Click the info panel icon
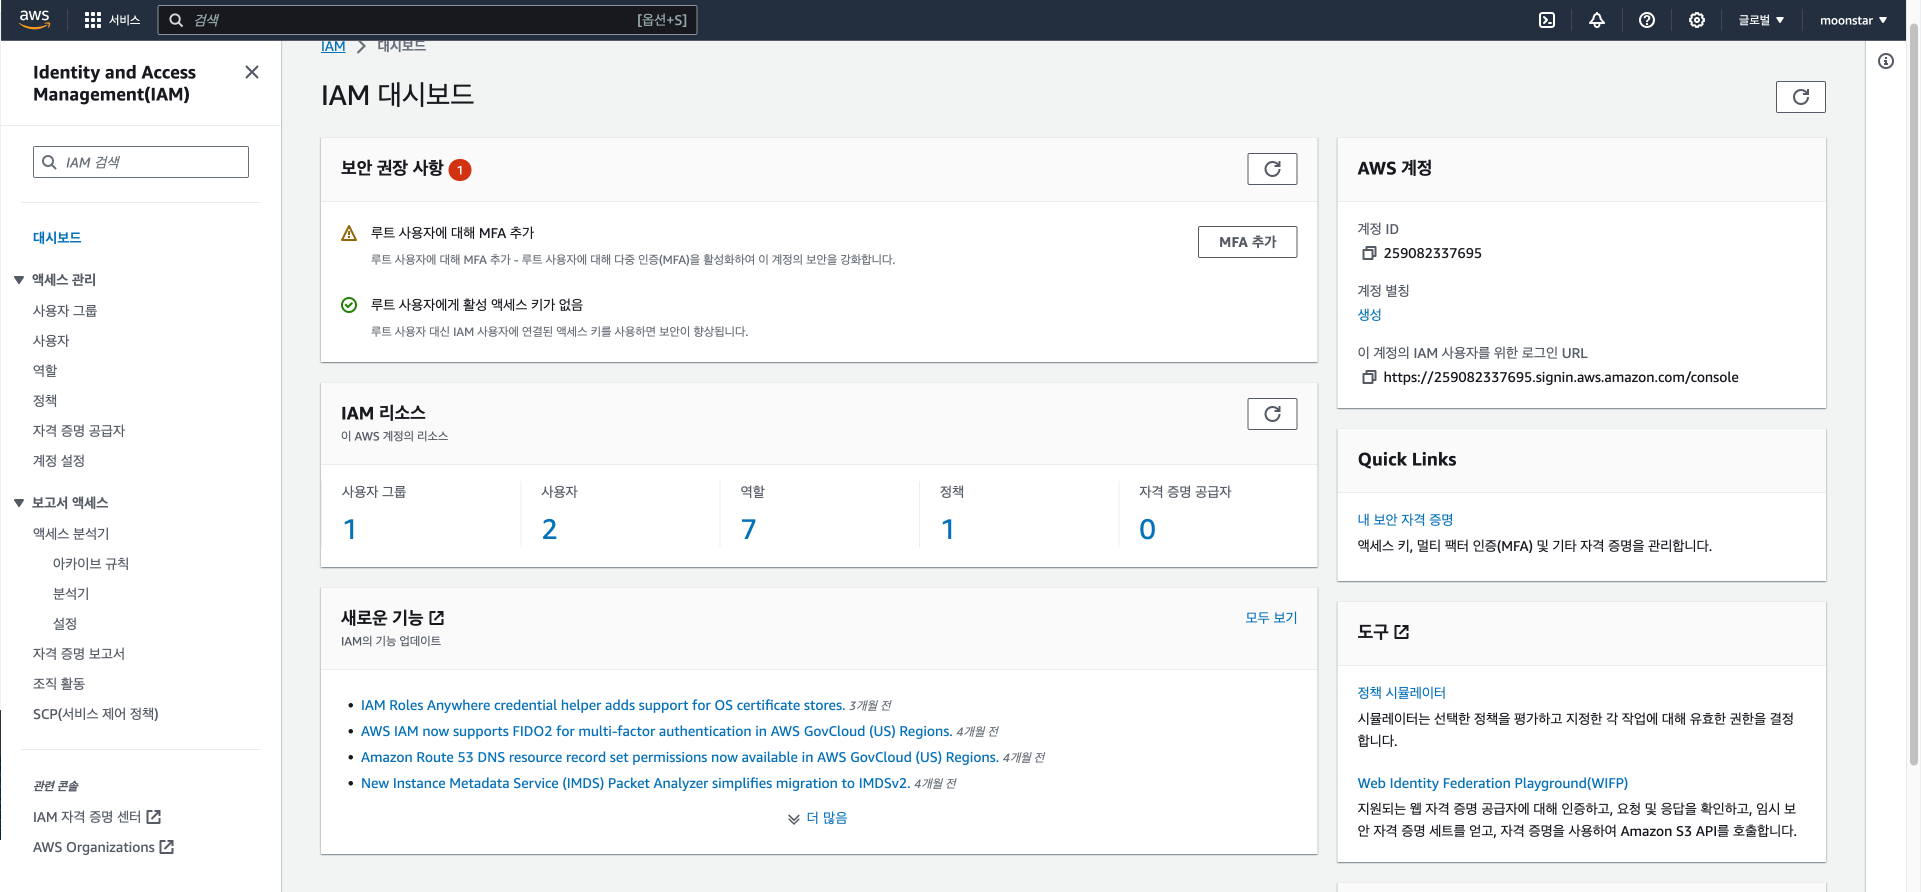 pos(1886,61)
